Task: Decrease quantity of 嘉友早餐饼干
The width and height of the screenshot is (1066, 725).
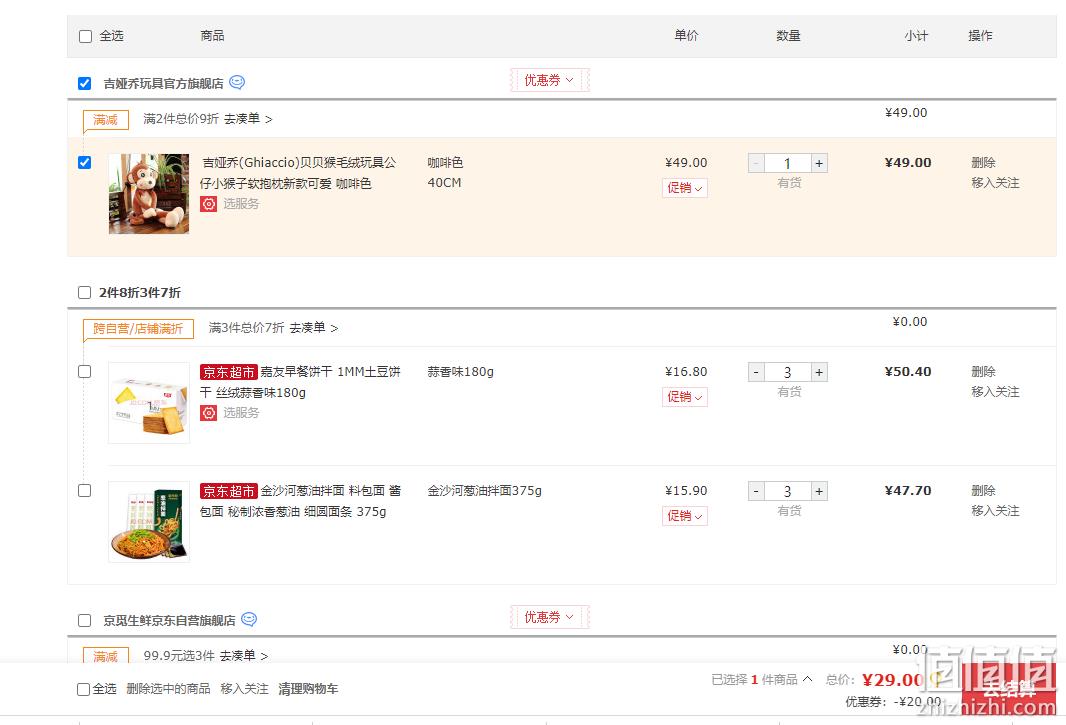Action: tap(756, 372)
